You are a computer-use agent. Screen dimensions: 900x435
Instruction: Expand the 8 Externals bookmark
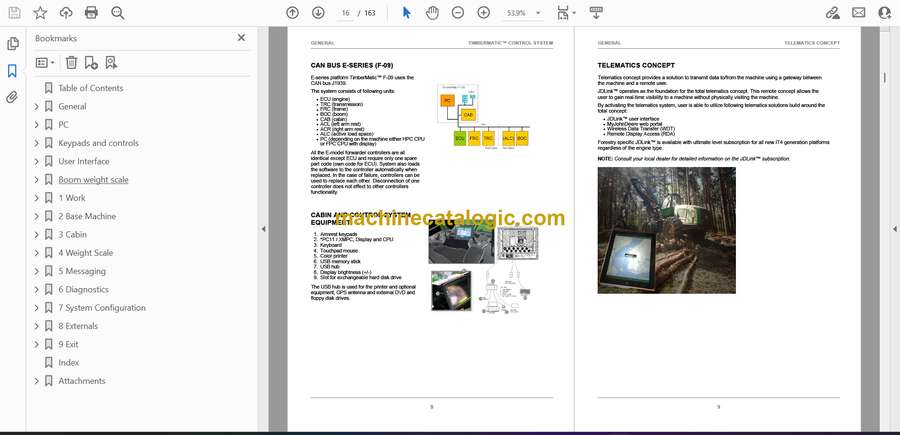[x=37, y=326]
